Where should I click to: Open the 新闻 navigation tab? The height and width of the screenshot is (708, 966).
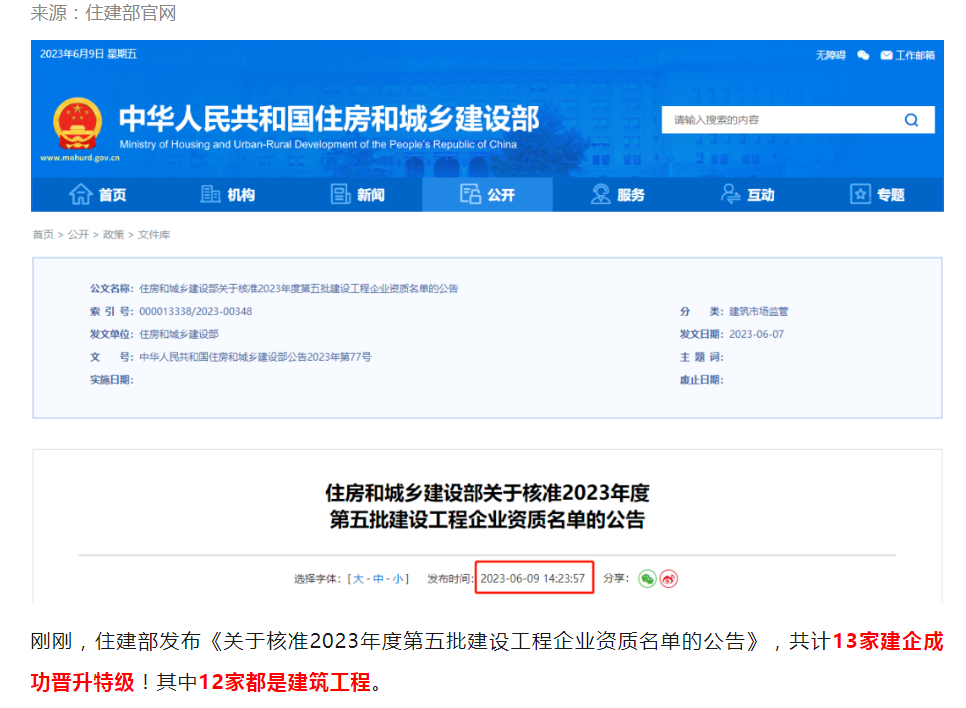coord(358,195)
